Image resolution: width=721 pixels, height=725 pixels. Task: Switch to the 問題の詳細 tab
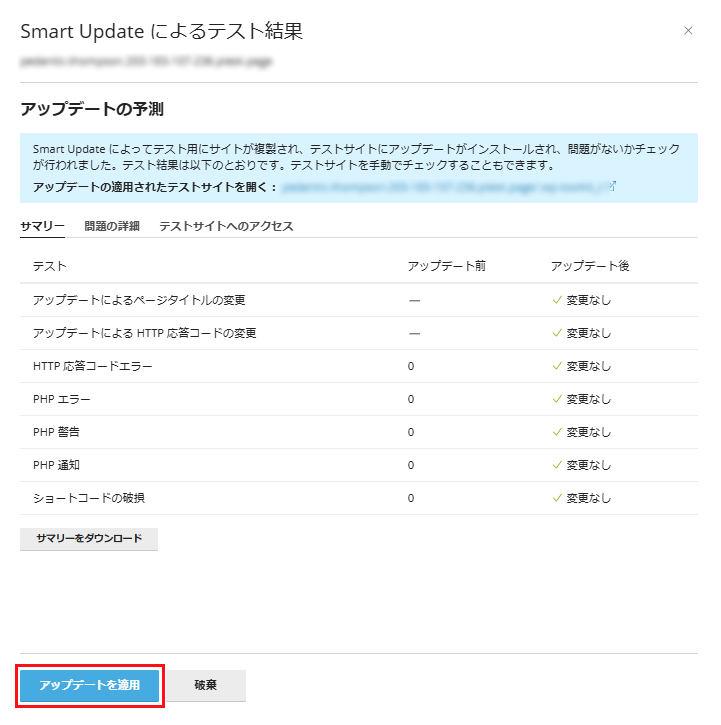tap(112, 226)
